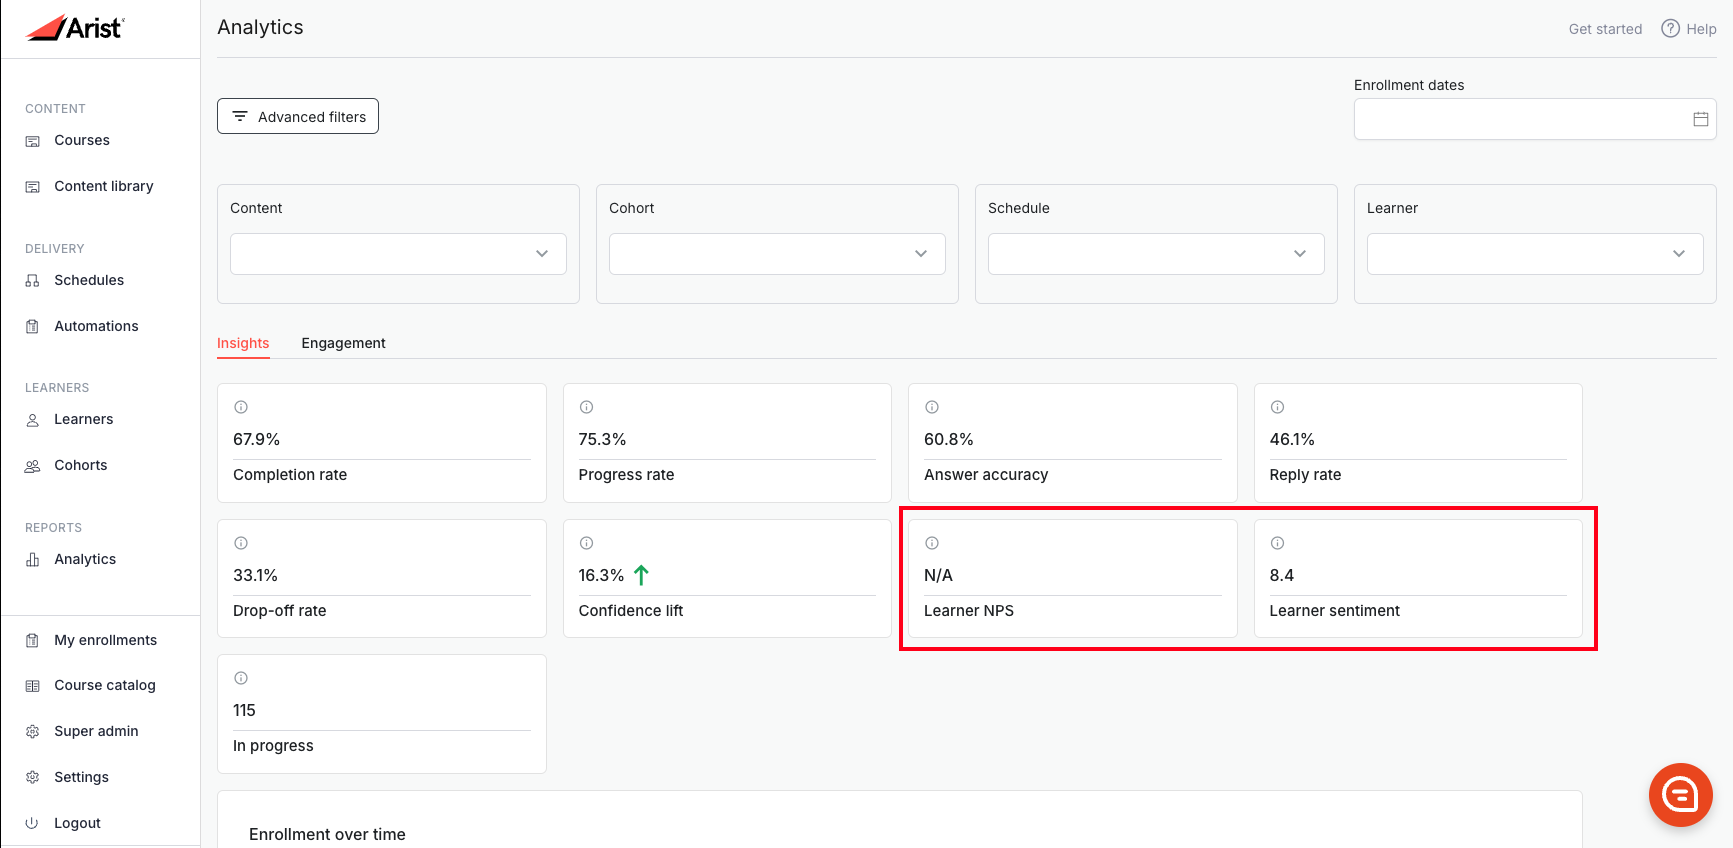
Task: Click the Analytics page title
Action: [x=260, y=27]
